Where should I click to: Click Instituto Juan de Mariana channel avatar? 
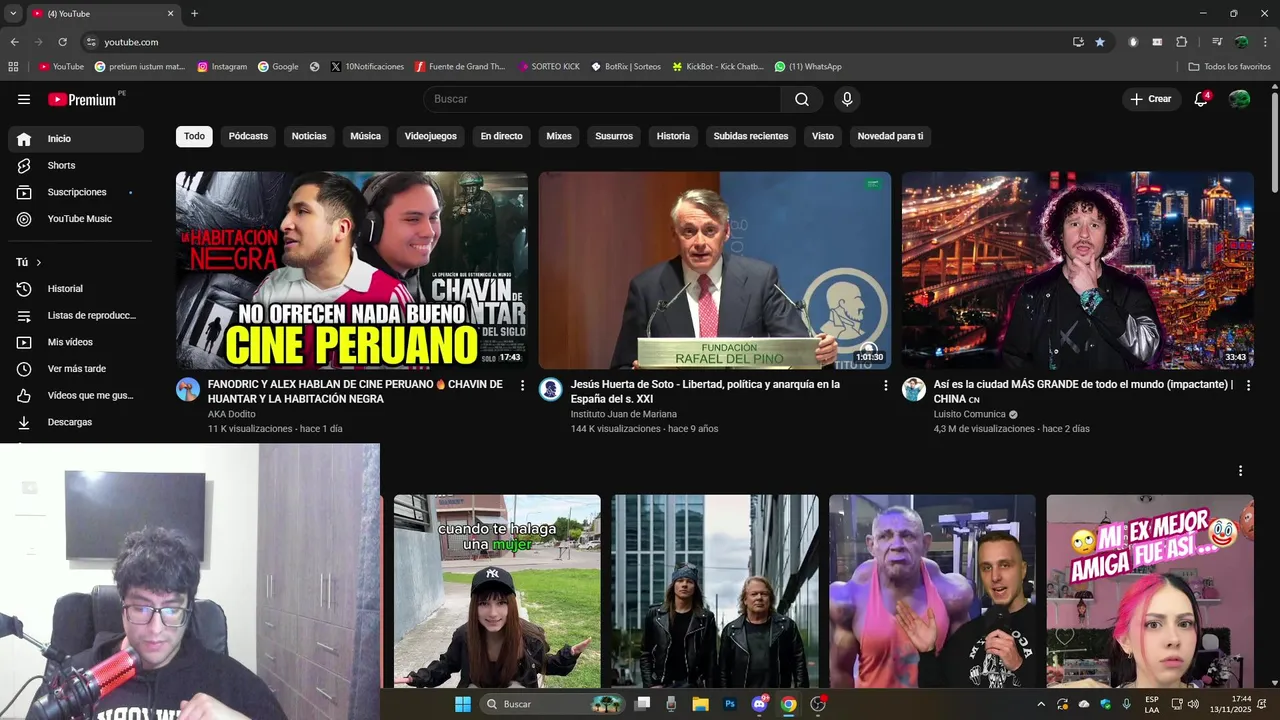(x=551, y=389)
